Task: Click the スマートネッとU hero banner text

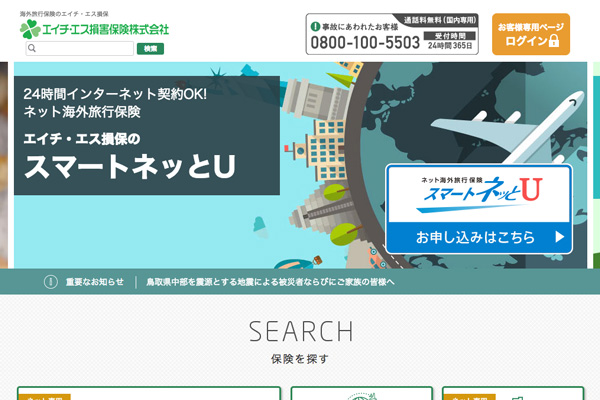Action: [130, 167]
